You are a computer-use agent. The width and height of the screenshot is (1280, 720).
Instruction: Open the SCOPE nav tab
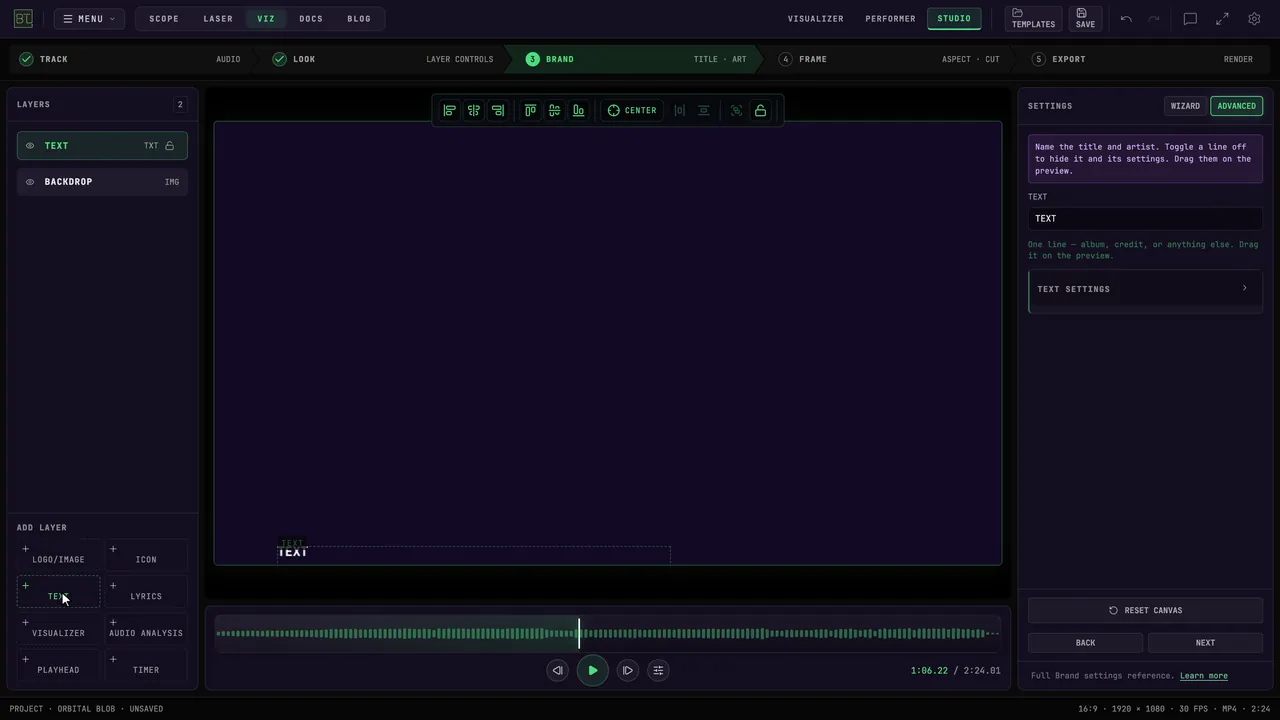164,18
